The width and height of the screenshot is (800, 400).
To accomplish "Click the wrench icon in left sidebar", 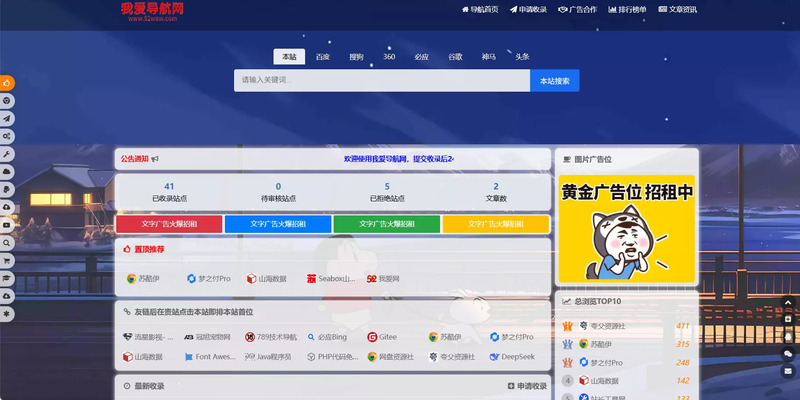I will tap(6, 154).
